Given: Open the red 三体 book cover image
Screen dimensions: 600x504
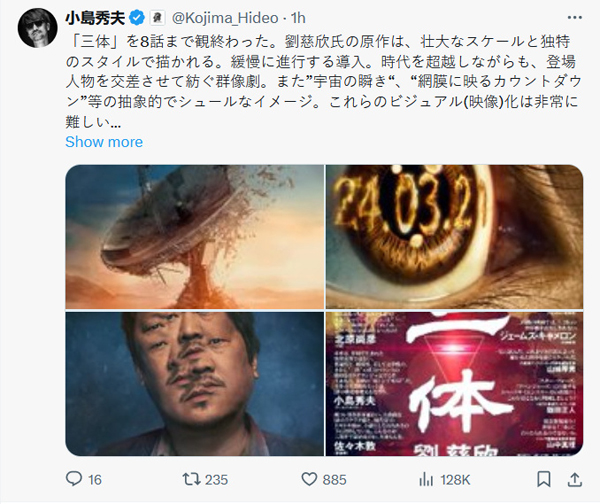Looking at the screenshot, I should (454, 384).
